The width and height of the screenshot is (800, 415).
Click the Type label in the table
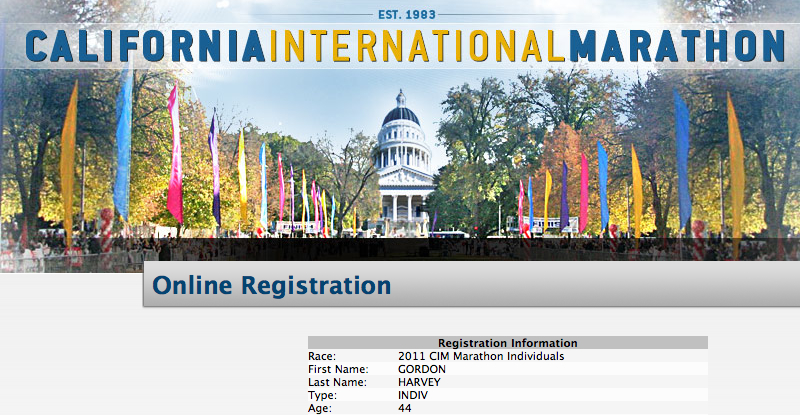pyautogui.click(x=323, y=395)
